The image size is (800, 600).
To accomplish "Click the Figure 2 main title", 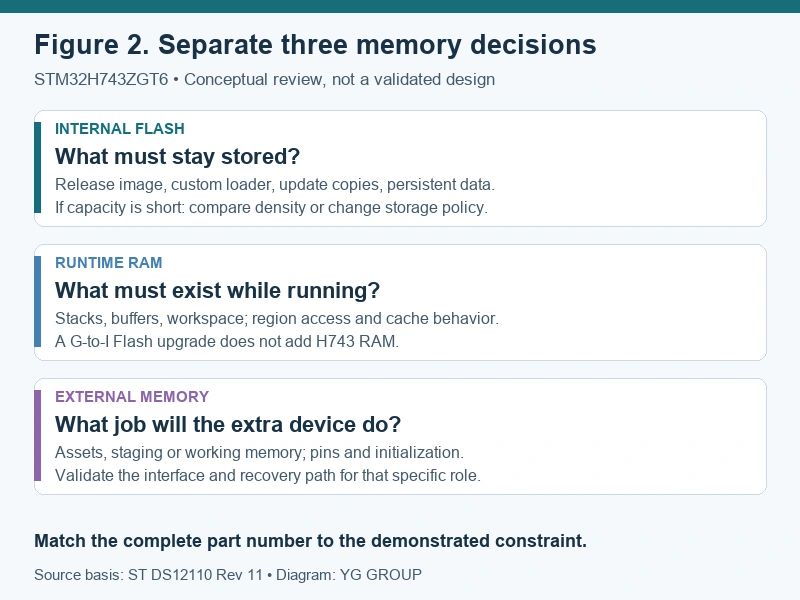I will 315,45.
